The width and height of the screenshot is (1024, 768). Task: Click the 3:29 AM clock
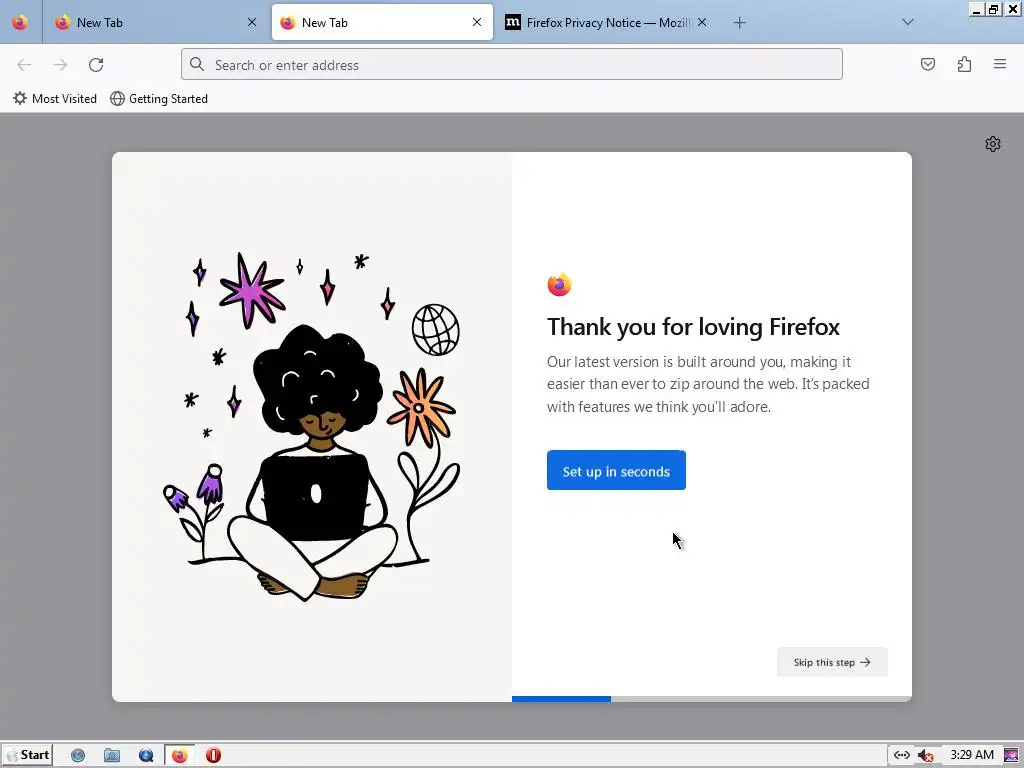[x=972, y=755]
